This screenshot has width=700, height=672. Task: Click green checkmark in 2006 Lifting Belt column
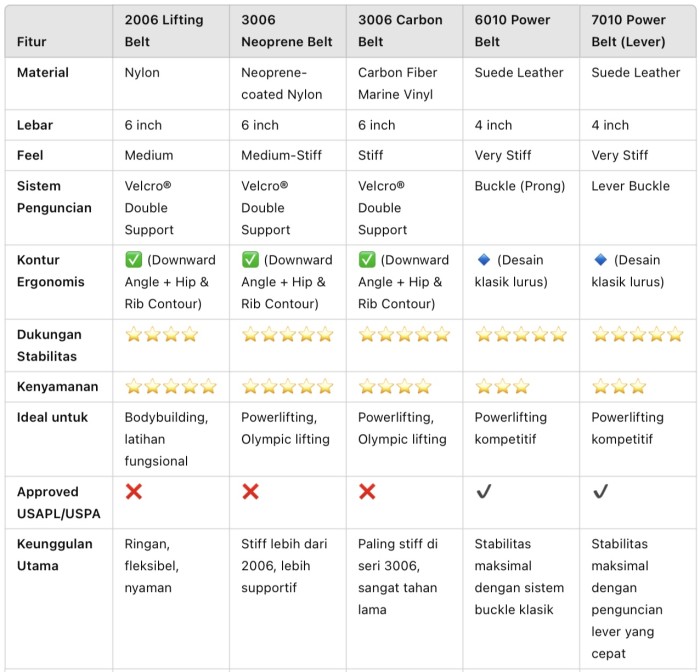tap(133, 259)
